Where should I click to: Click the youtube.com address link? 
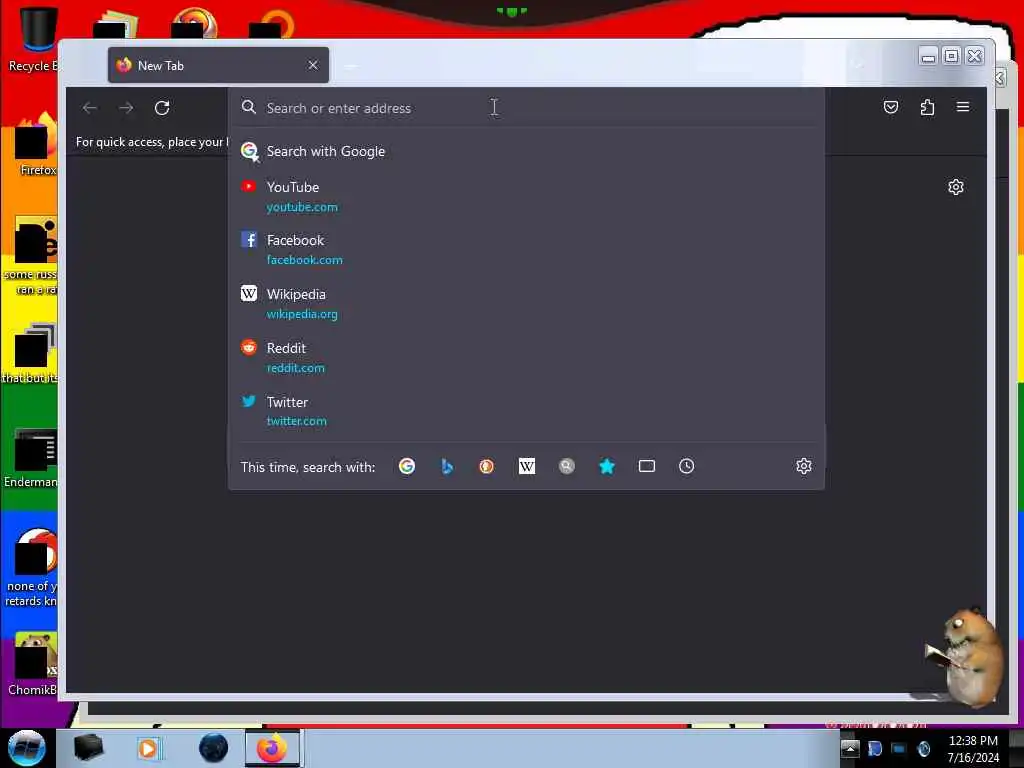click(x=302, y=207)
